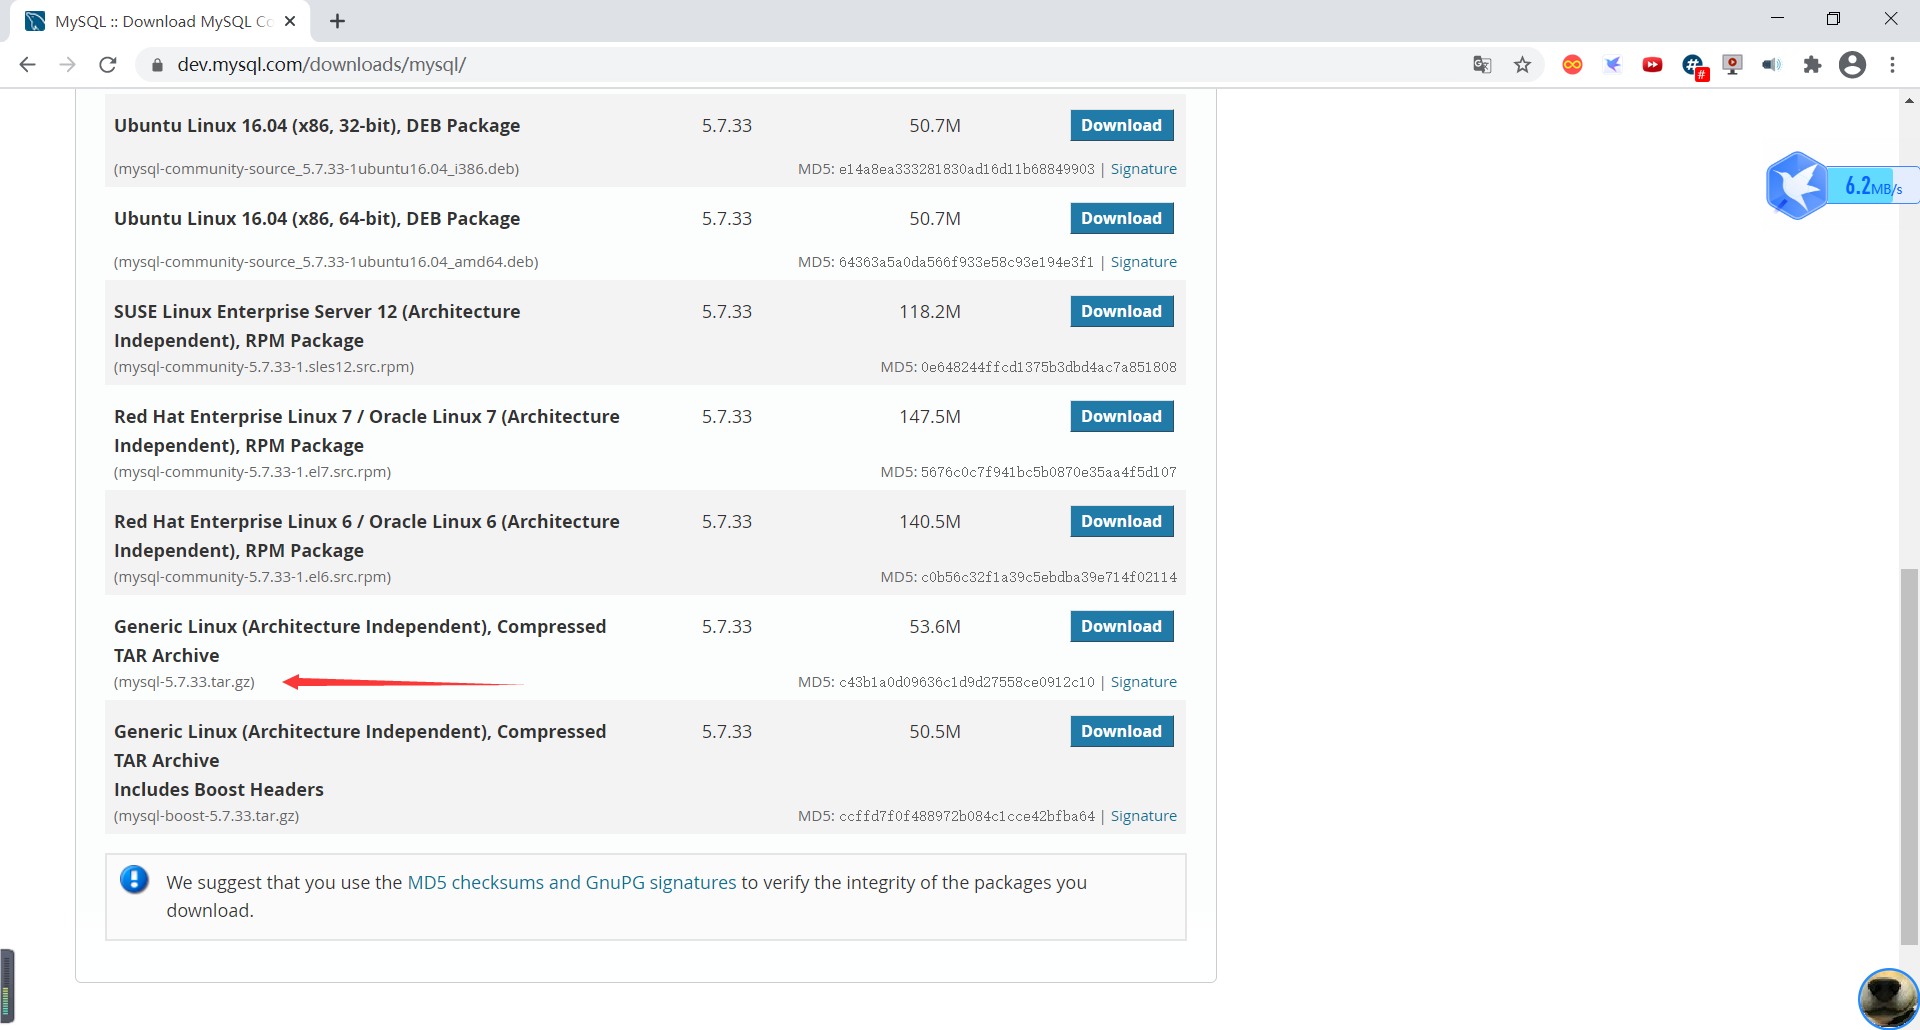Open the blue bird extension icon
The image size is (1920, 1030).
point(1612,65)
